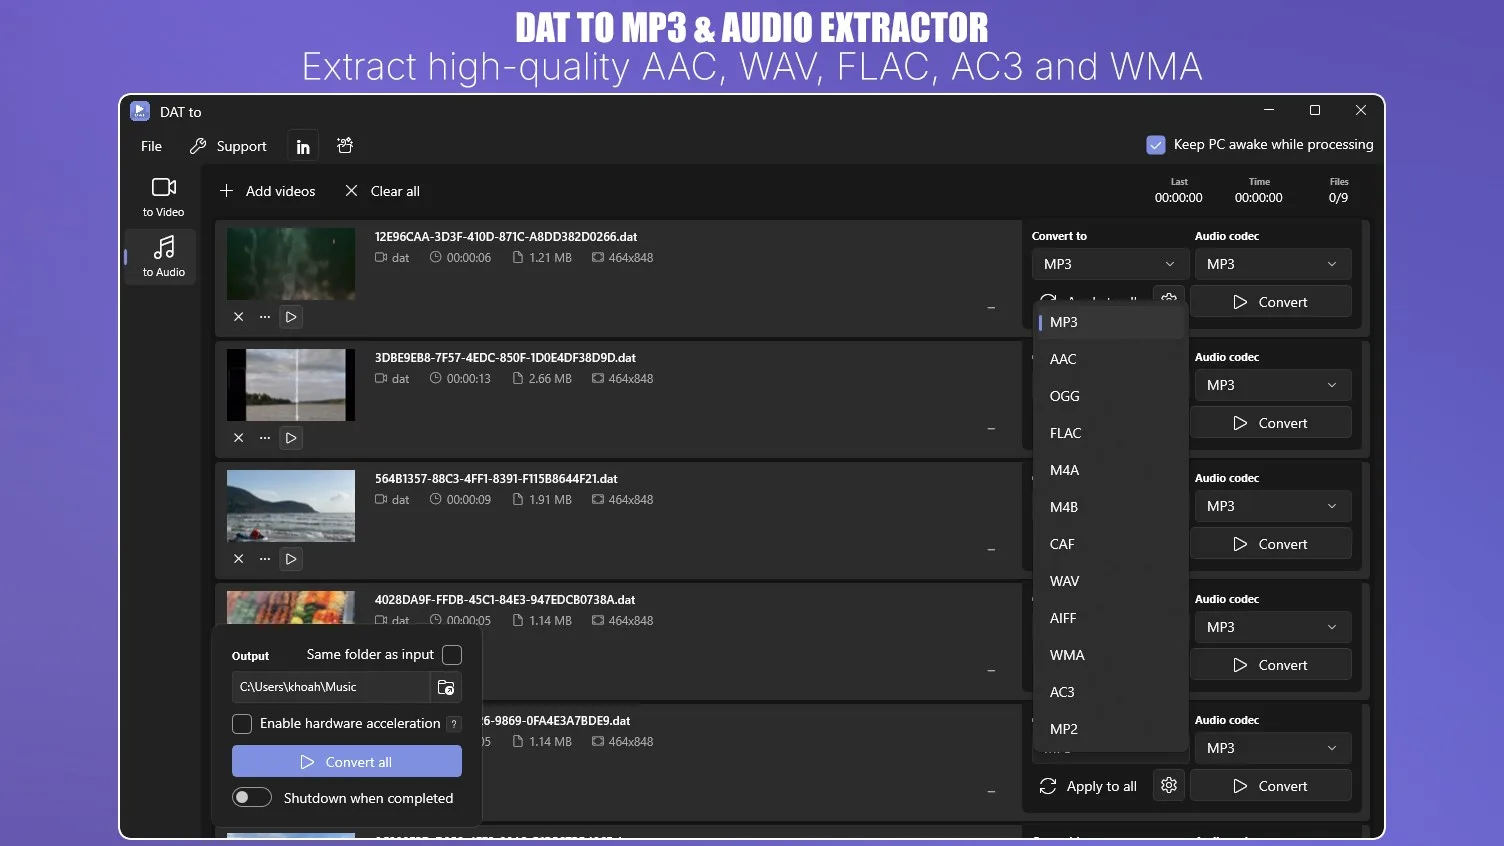Open the File menu
Image resolution: width=1504 pixels, height=846 pixels.
(x=151, y=146)
